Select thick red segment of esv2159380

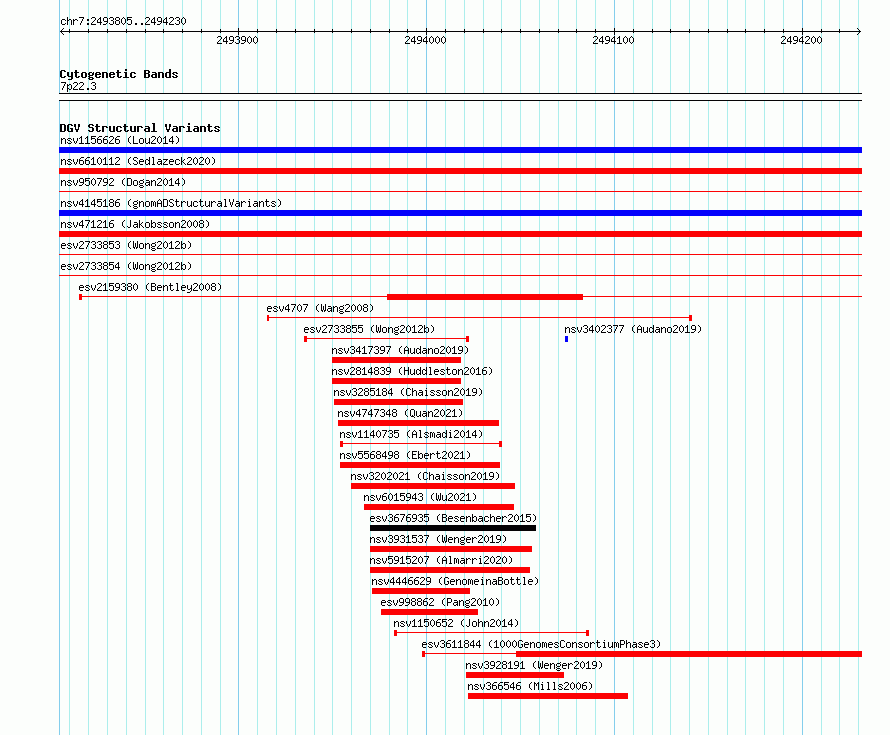485,297
